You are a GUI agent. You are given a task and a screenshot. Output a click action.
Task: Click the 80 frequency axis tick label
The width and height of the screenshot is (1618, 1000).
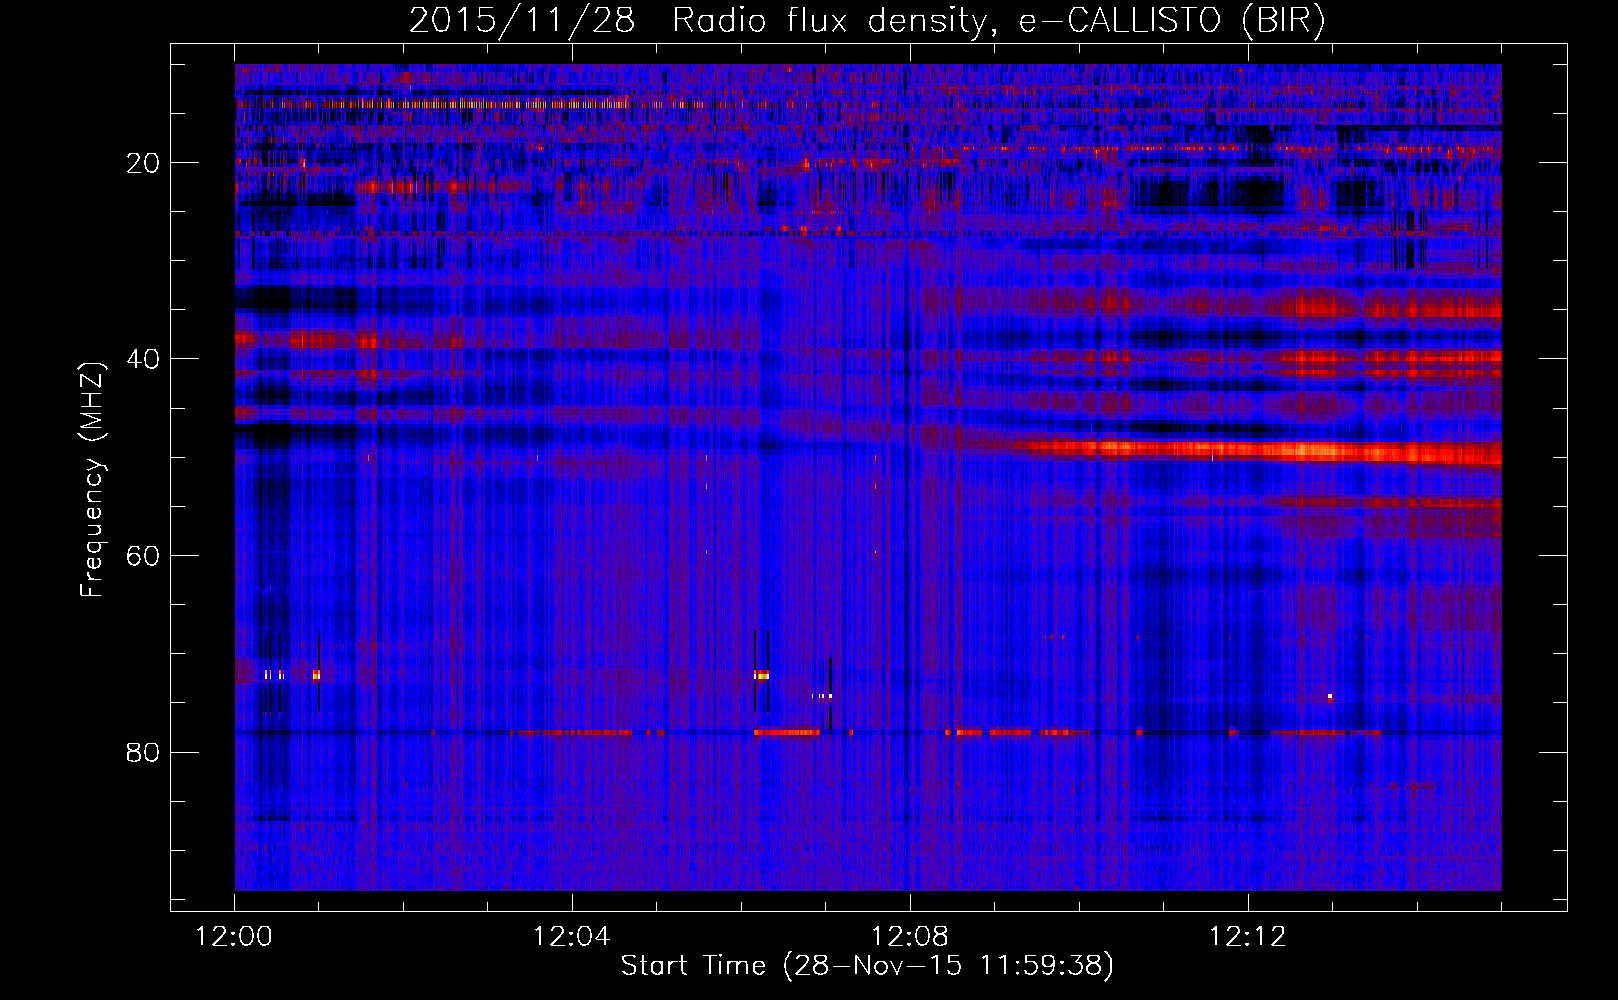(x=143, y=752)
